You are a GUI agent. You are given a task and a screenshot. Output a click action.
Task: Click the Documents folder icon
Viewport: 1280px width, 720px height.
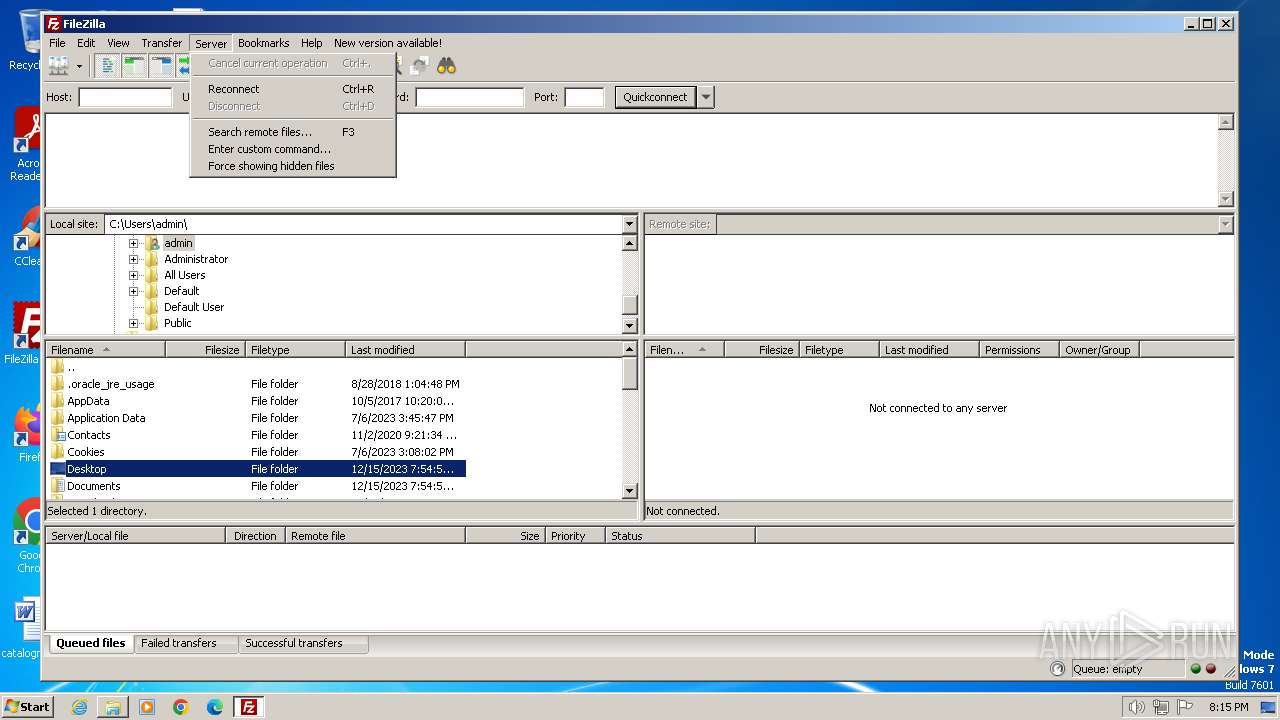click(x=58, y=486)
